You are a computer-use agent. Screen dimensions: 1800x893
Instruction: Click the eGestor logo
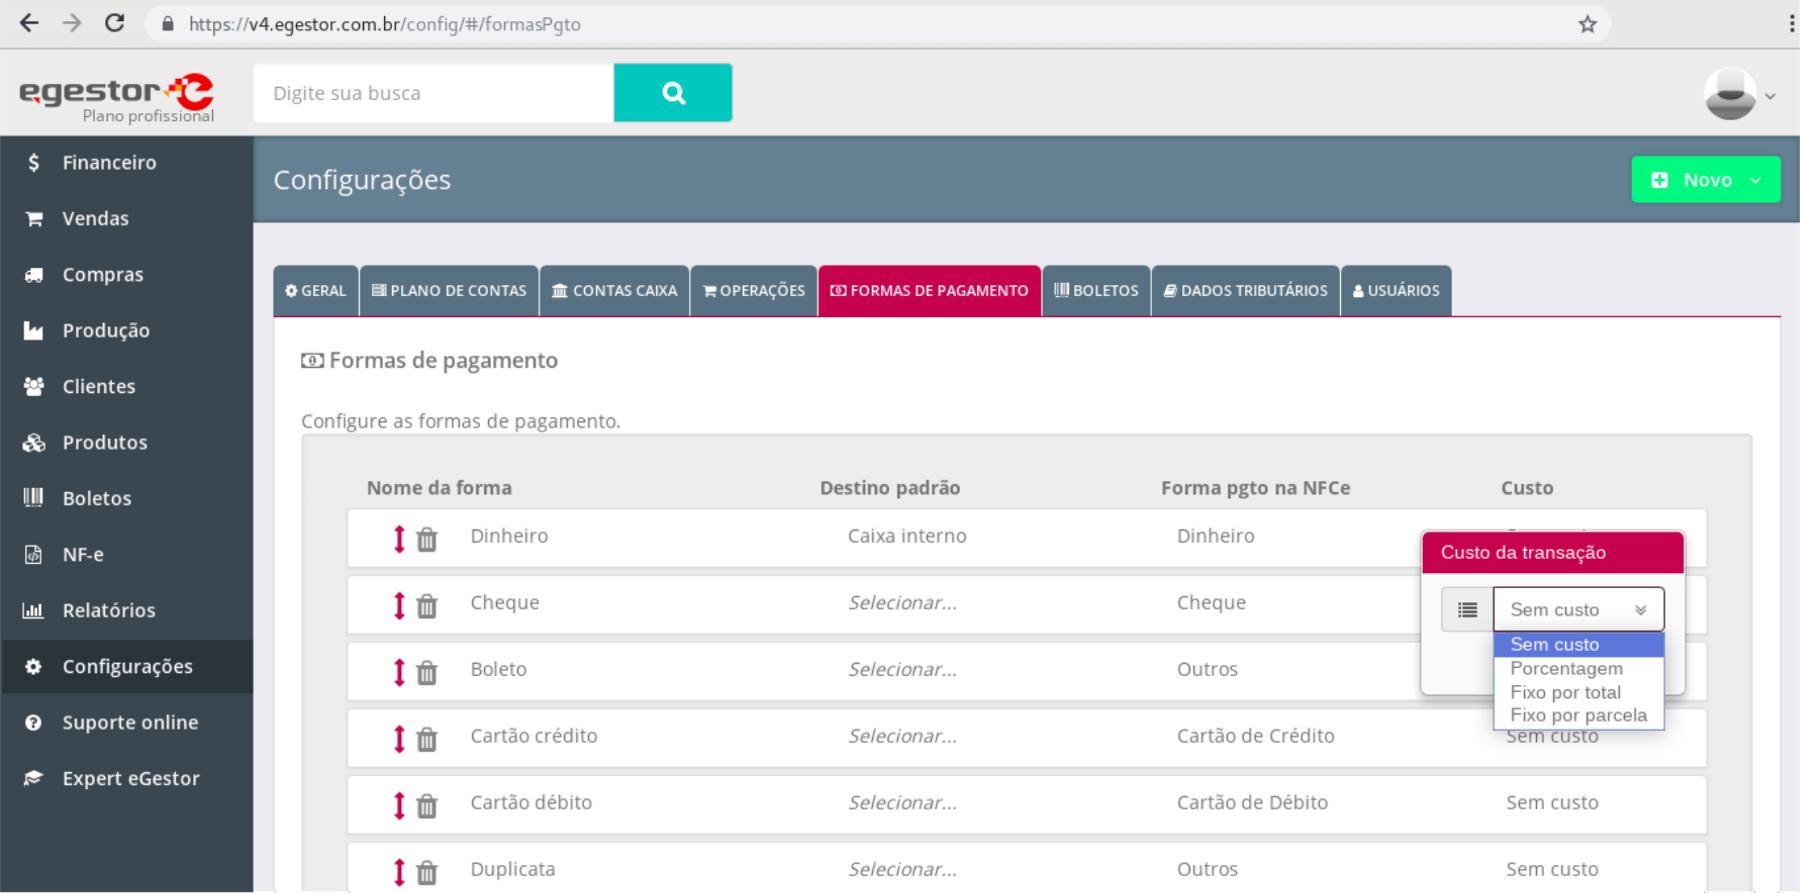point(117,97)
